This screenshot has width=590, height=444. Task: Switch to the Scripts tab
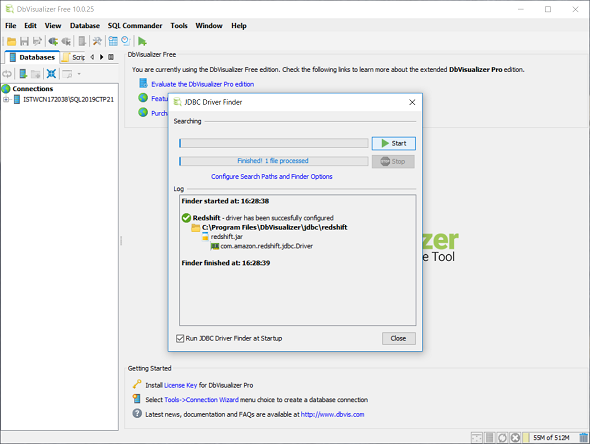[74, 57]
